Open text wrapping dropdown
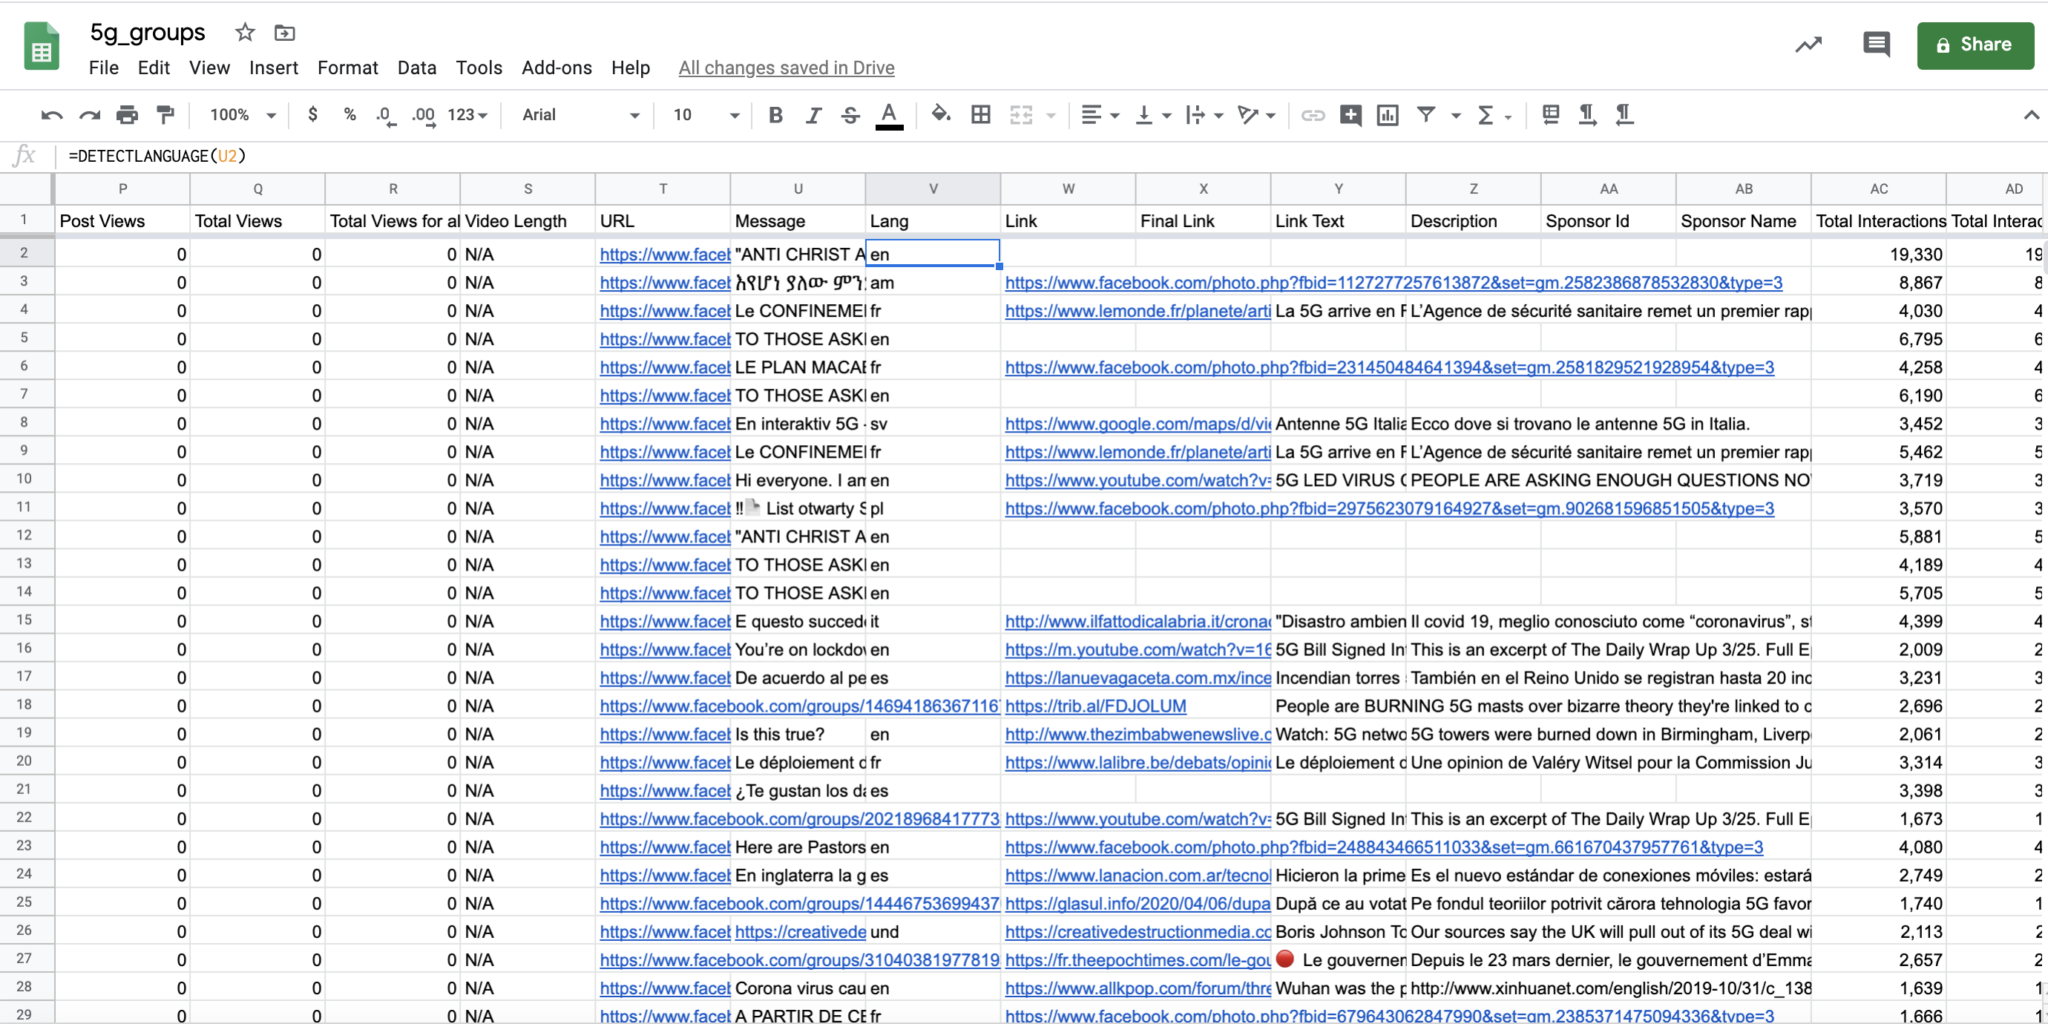The image size is (2048, 1024). tap(1204, 115)
